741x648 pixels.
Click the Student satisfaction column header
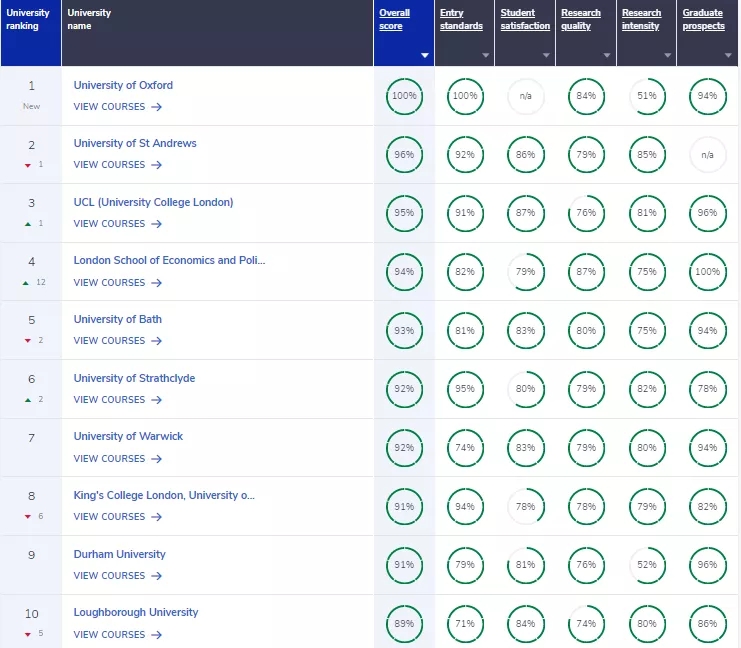click(x=525, y=20)
